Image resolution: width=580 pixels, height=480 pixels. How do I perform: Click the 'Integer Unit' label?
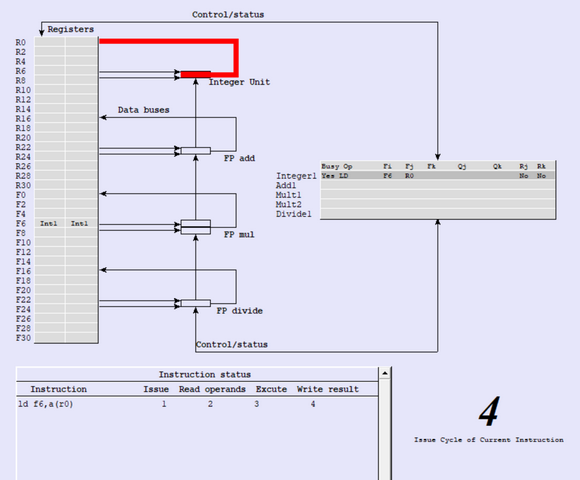[239, 82]
